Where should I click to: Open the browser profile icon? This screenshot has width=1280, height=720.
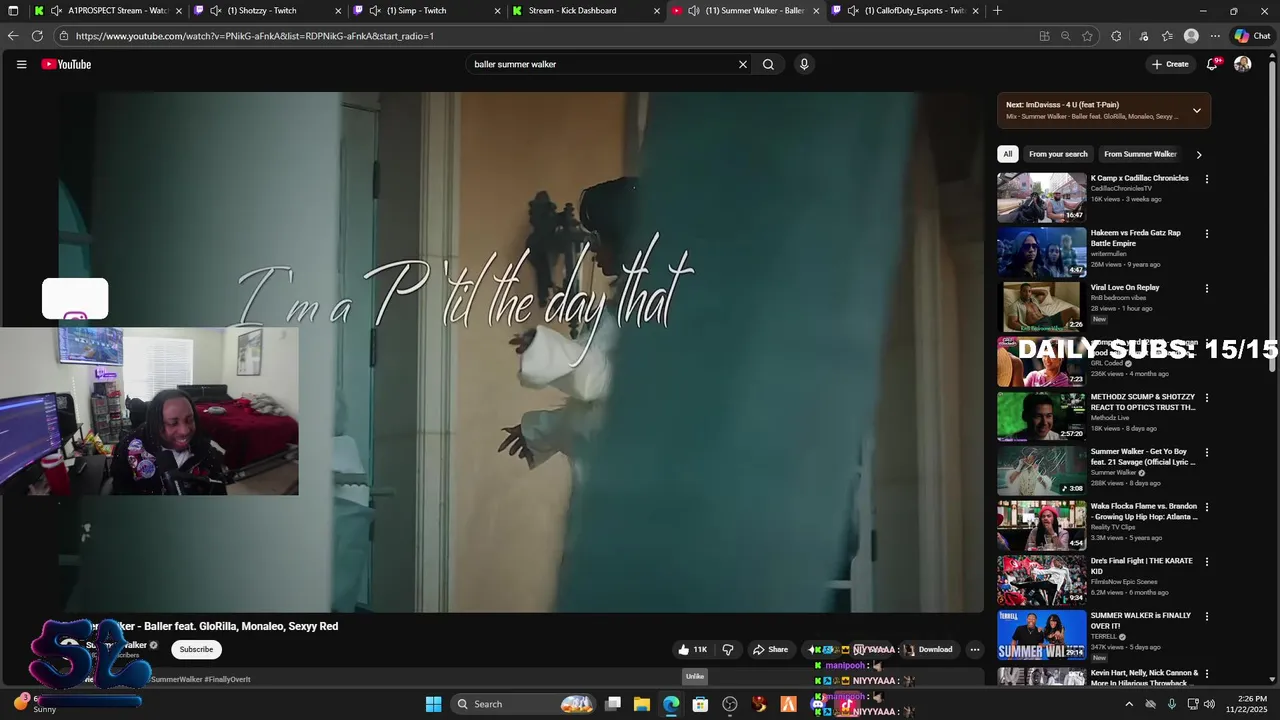tap(1191, 36)
